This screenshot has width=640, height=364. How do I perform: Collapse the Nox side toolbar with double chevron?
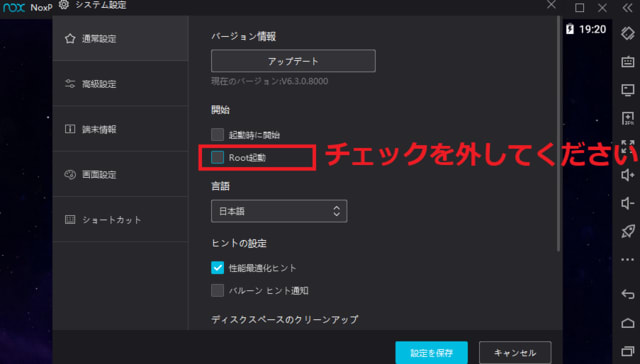(x=627, y=8)
